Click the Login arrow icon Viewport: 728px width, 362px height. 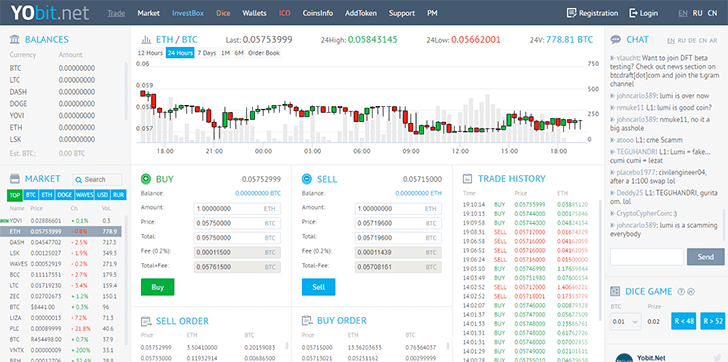[633, 13]
